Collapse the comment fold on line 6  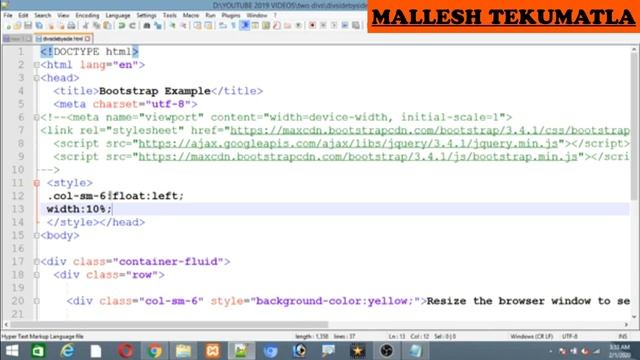[37, 118]
